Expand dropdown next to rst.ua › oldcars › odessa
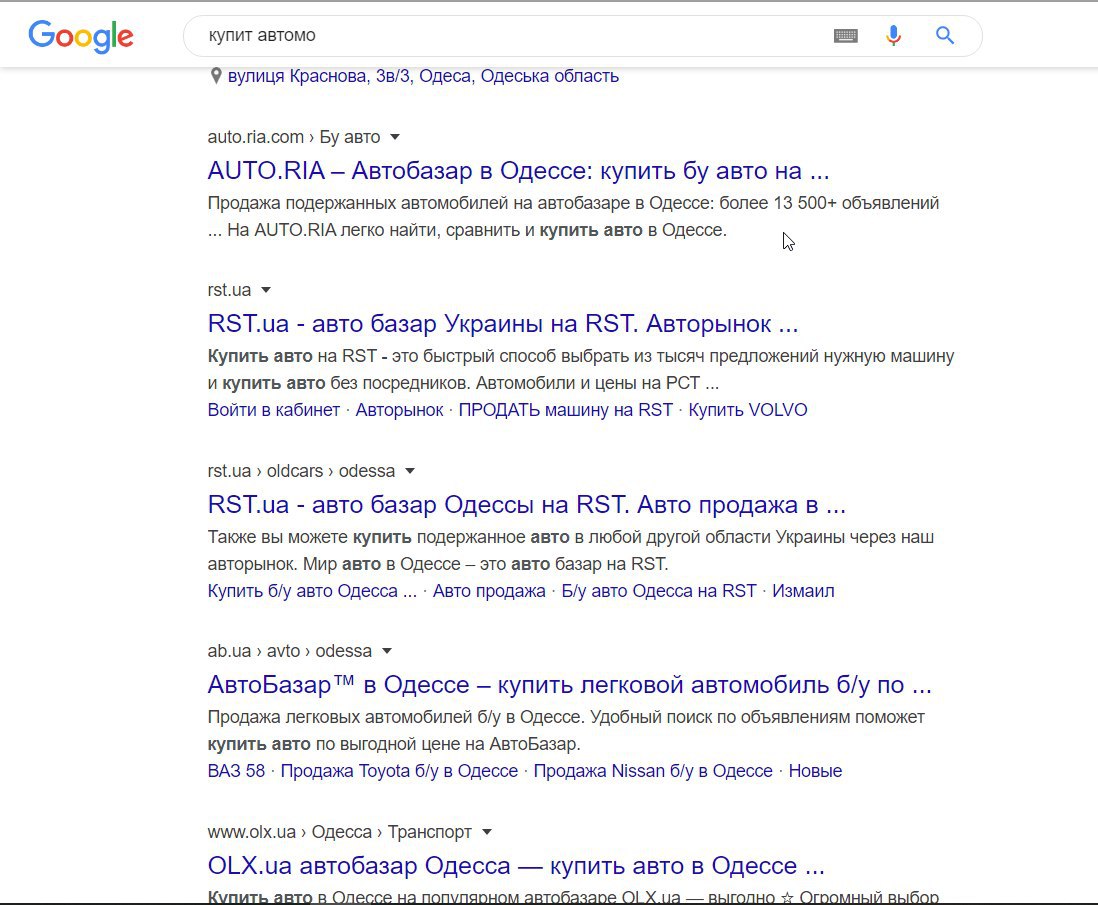1098x905 pixels. tap(410, 471)
